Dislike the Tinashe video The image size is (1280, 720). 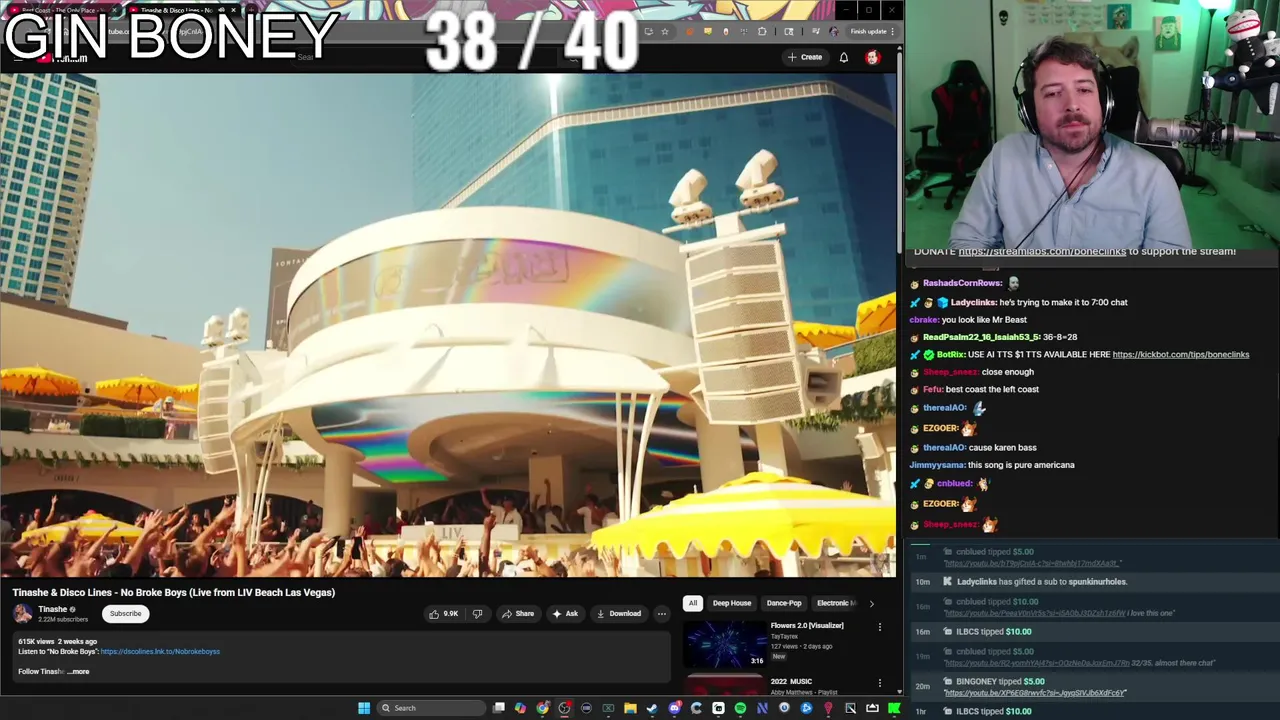tap(477, 614)
